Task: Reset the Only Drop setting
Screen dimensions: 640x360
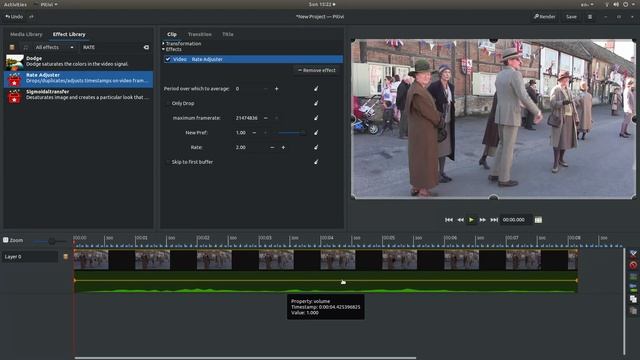Action: pyautogui.click(x=316, y=103)
